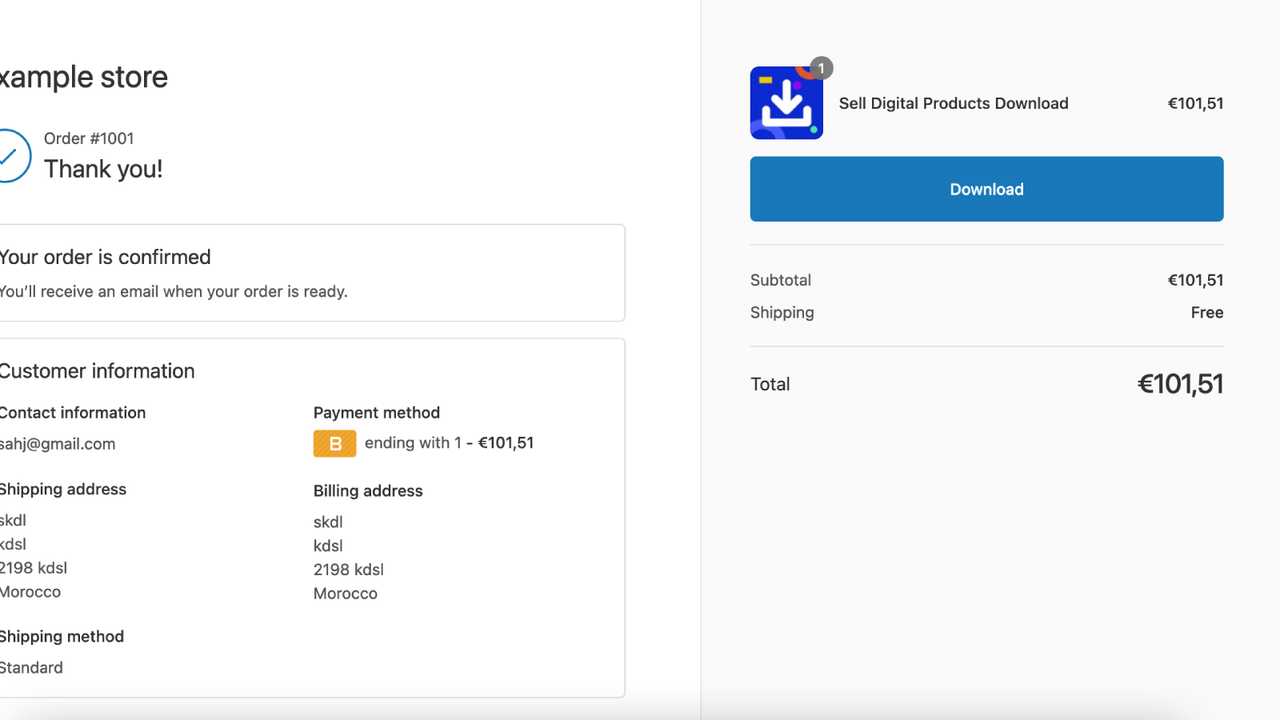Select Morocco in the Billing address

[345, 594]
